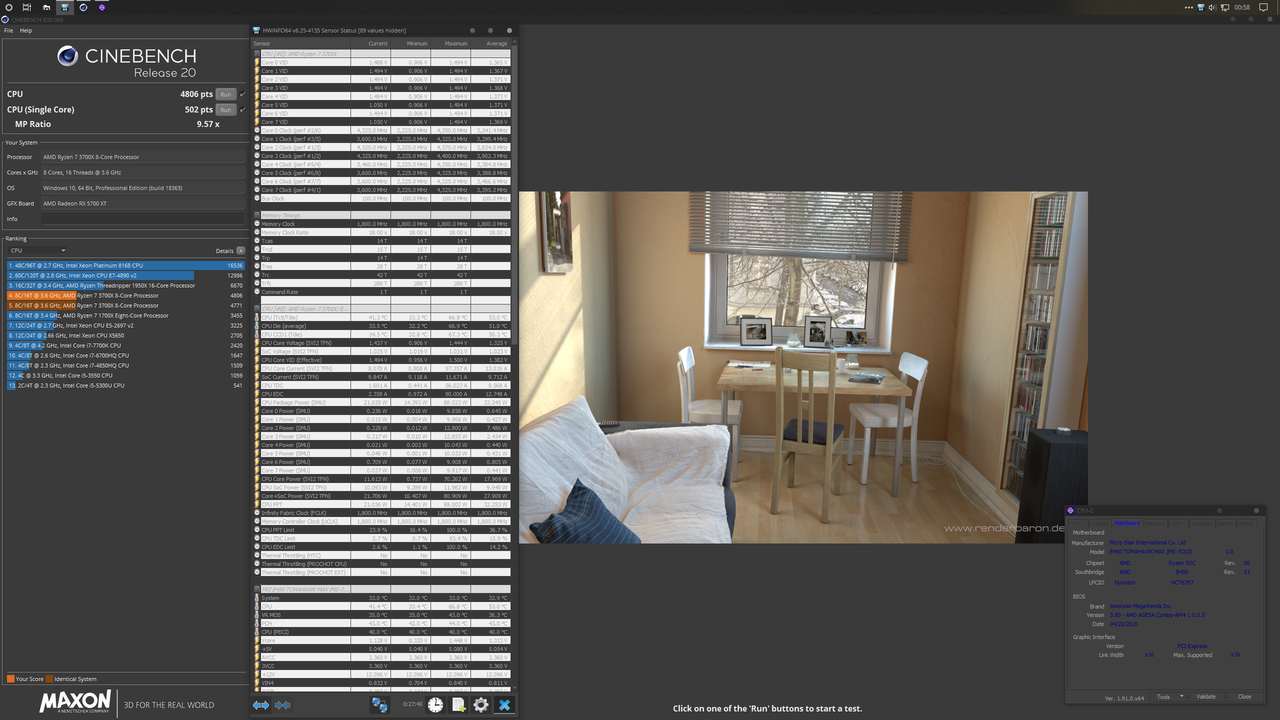Click the lightning icon beside Core 0 VID
Screen dimensions: 1280x720
(257, 62)
